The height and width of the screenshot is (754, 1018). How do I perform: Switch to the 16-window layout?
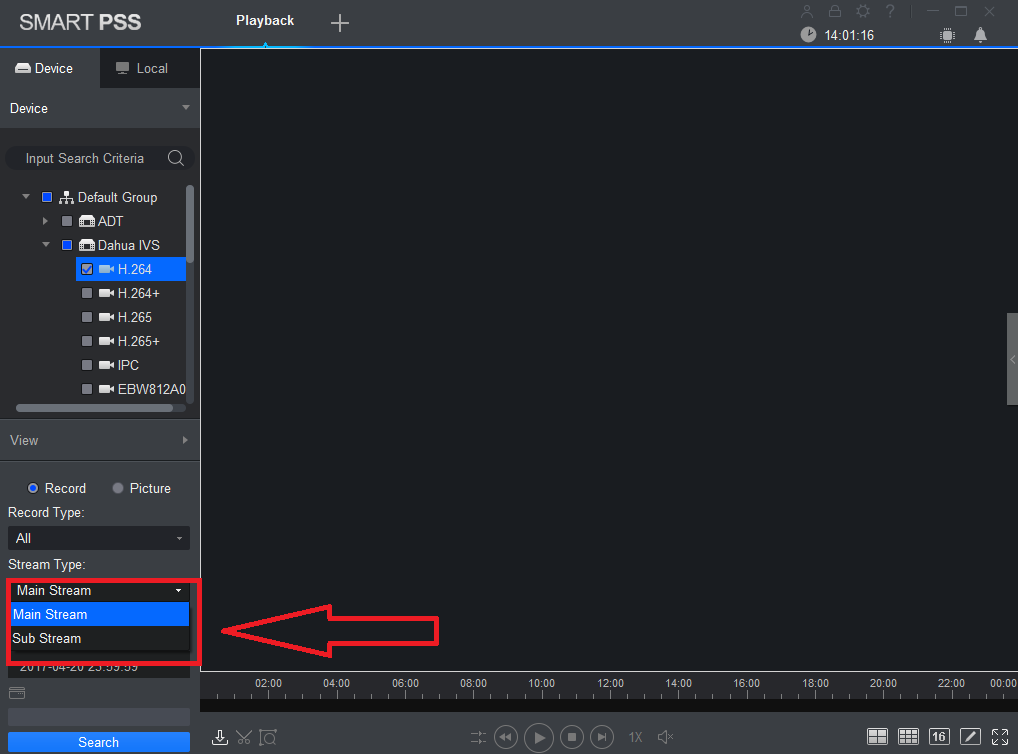[x=939, y=736]
